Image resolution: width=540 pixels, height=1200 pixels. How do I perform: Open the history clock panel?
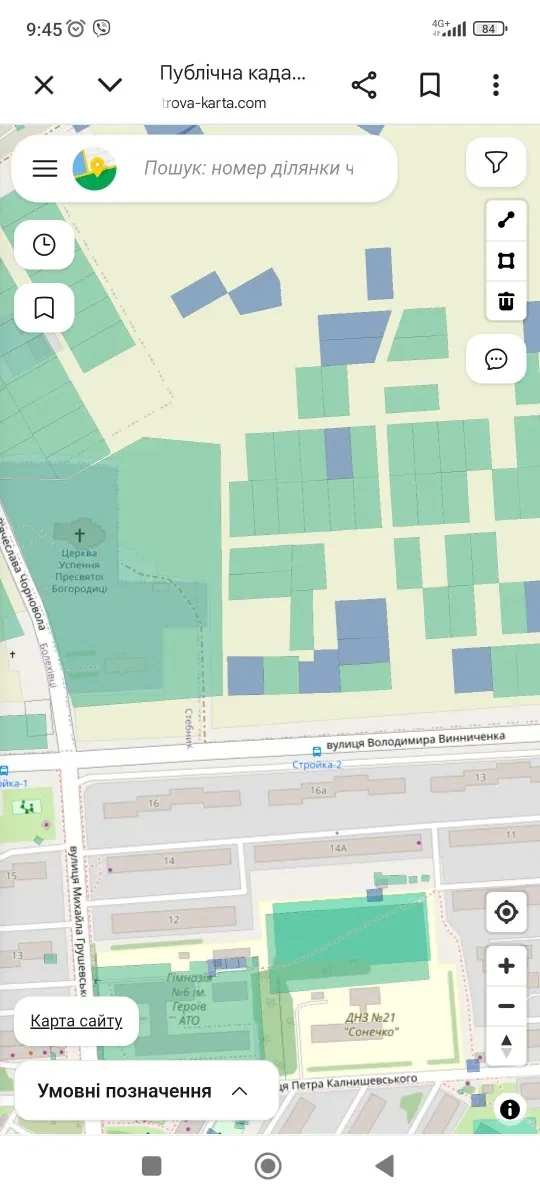pyautogui.click(x=44, y=245)
